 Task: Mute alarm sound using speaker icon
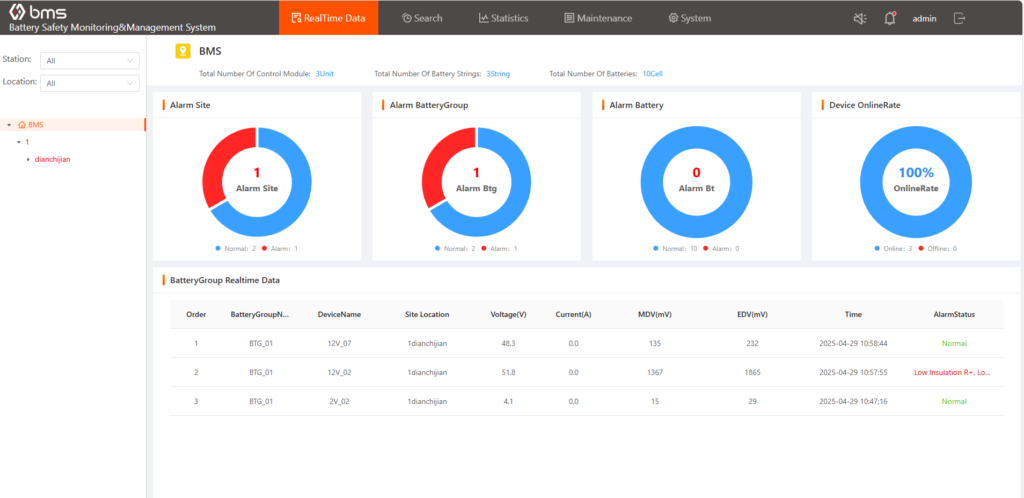coord(860,18)
